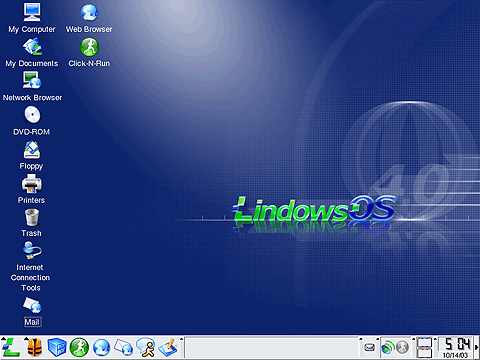This screenshot has width=480, height=360.
Task: Open the My Computer desktop icon
Action: (32, 18)
